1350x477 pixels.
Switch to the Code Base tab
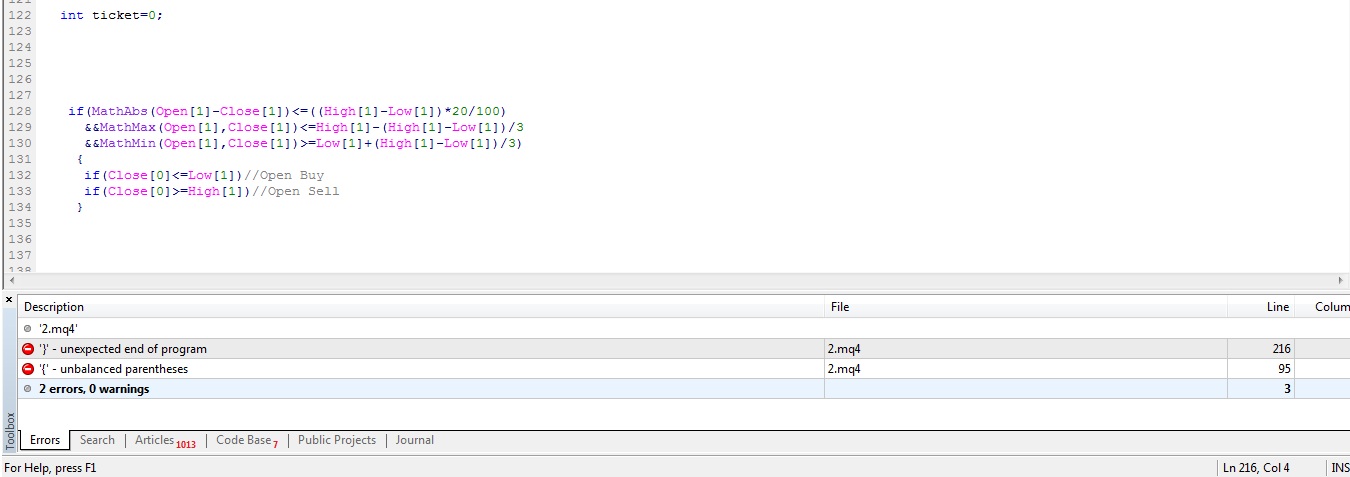coord(246,440)
